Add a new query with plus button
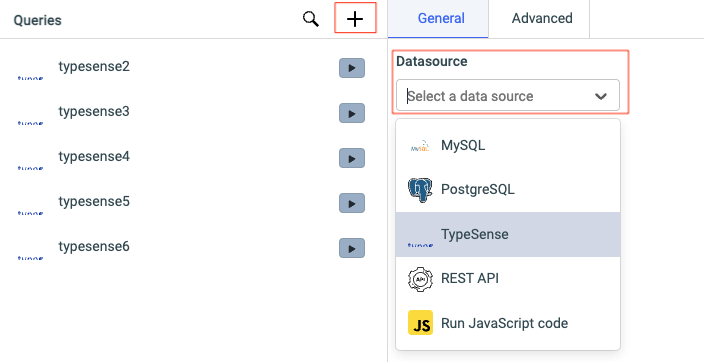Image resolution: width=704 pixels, height=362 pixels. [355, 18]
